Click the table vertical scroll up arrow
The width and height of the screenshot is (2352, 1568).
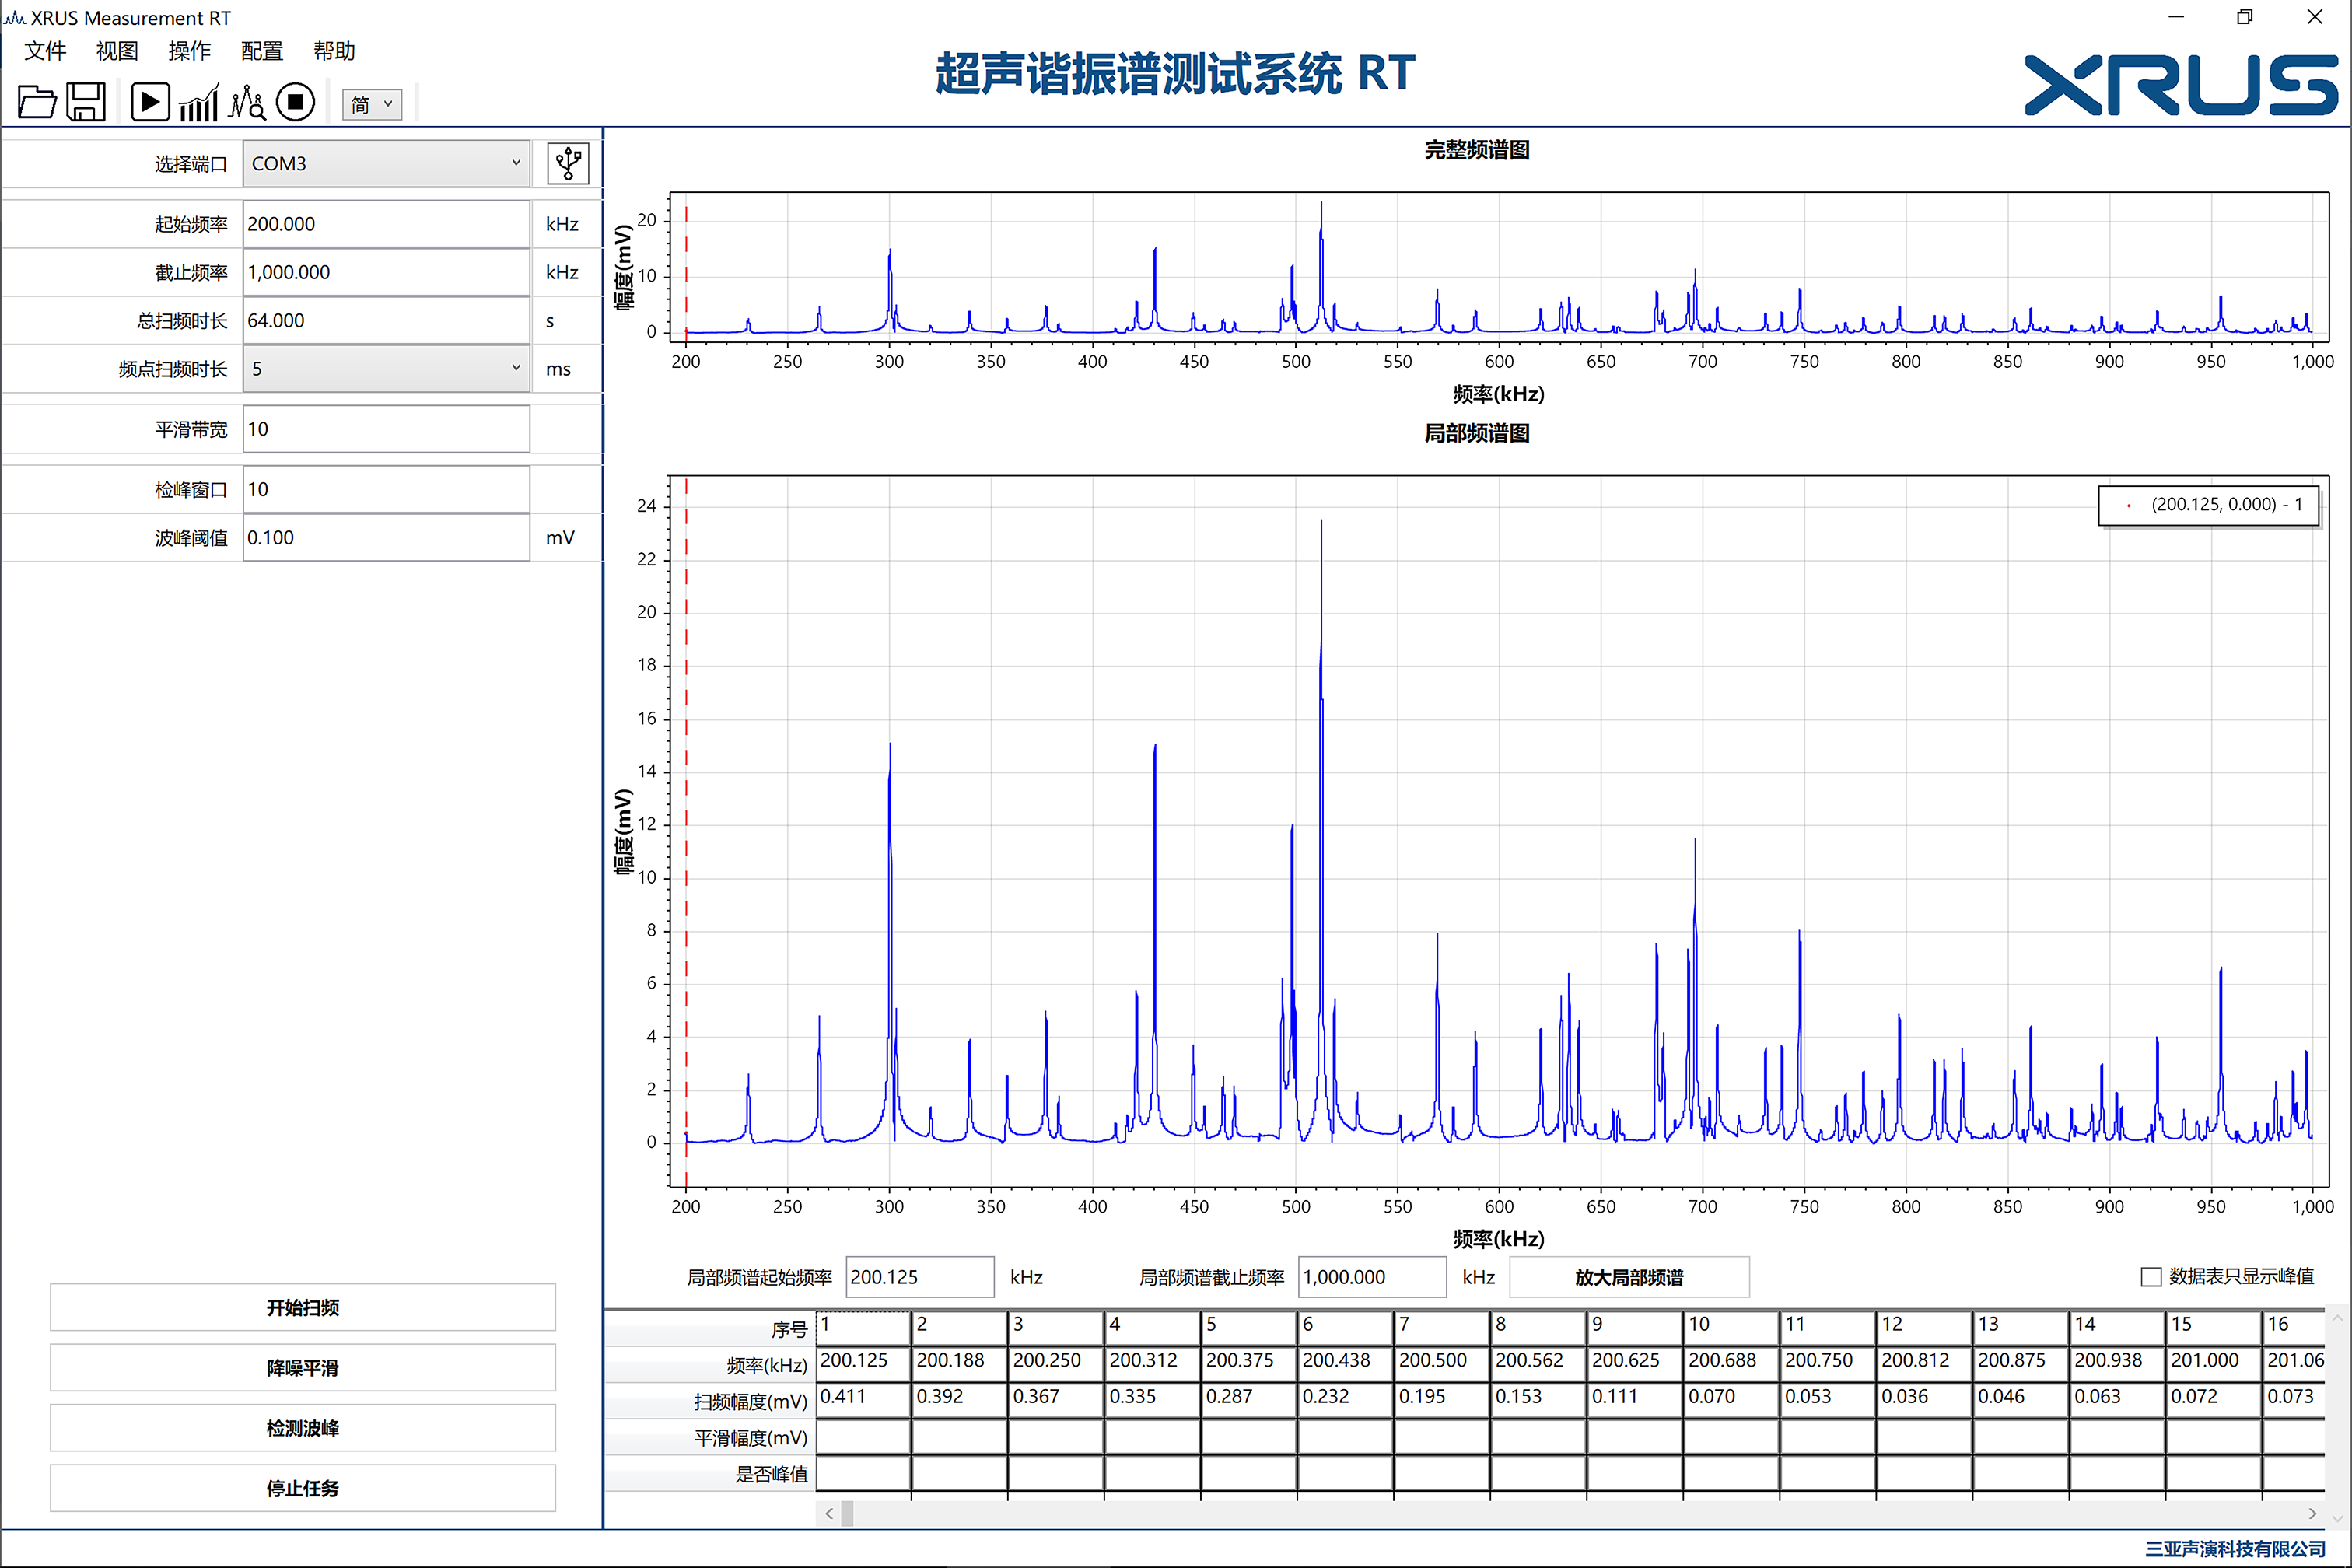2337,1319
